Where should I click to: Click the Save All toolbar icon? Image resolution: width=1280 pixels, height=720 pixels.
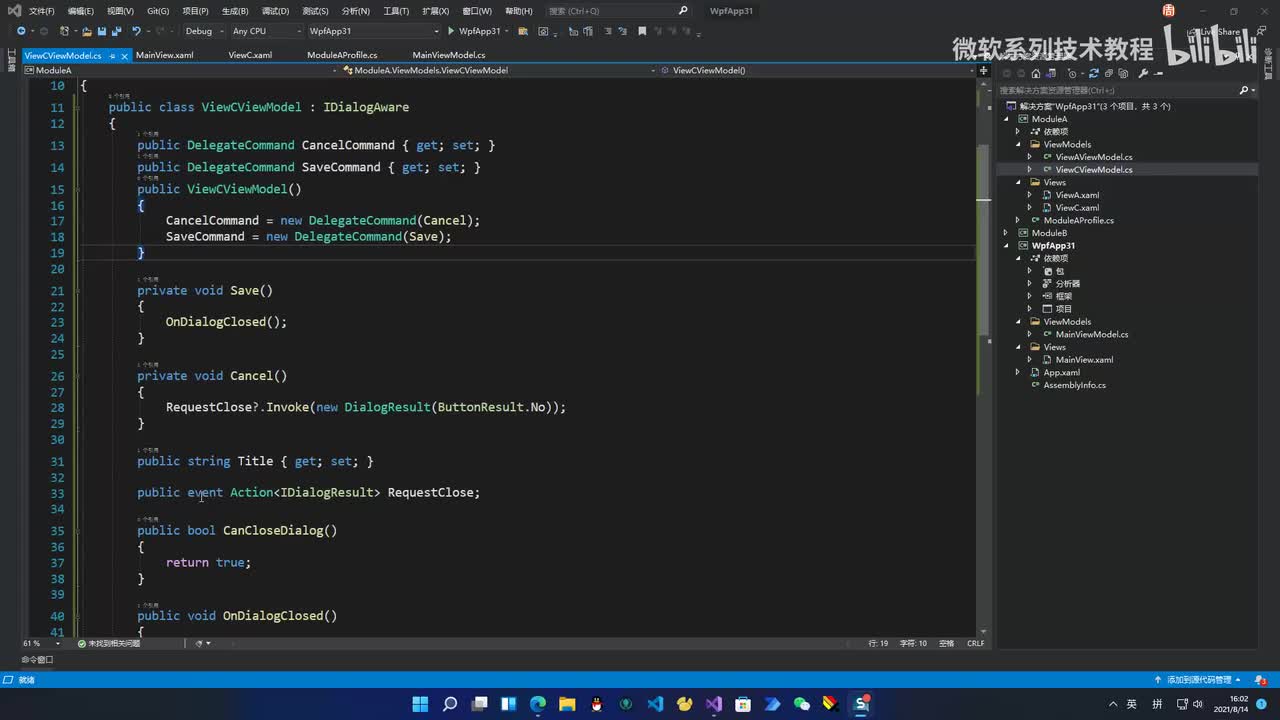click(116, 31)
